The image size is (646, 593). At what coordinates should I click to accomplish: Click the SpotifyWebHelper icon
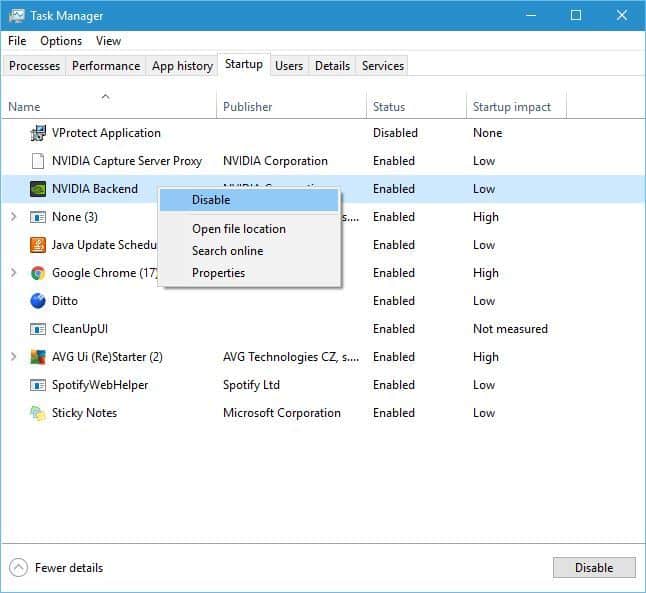tap(38, 385)
